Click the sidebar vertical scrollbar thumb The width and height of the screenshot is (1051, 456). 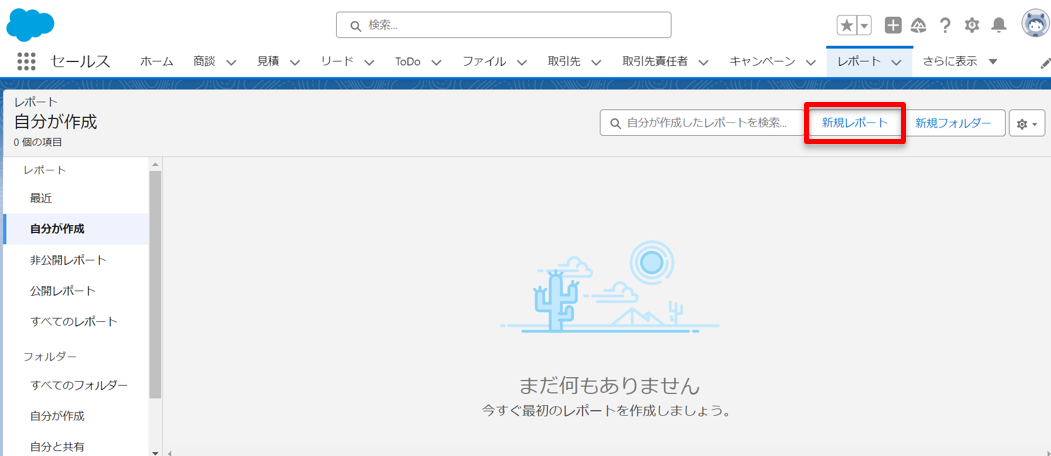click(156, 284)
